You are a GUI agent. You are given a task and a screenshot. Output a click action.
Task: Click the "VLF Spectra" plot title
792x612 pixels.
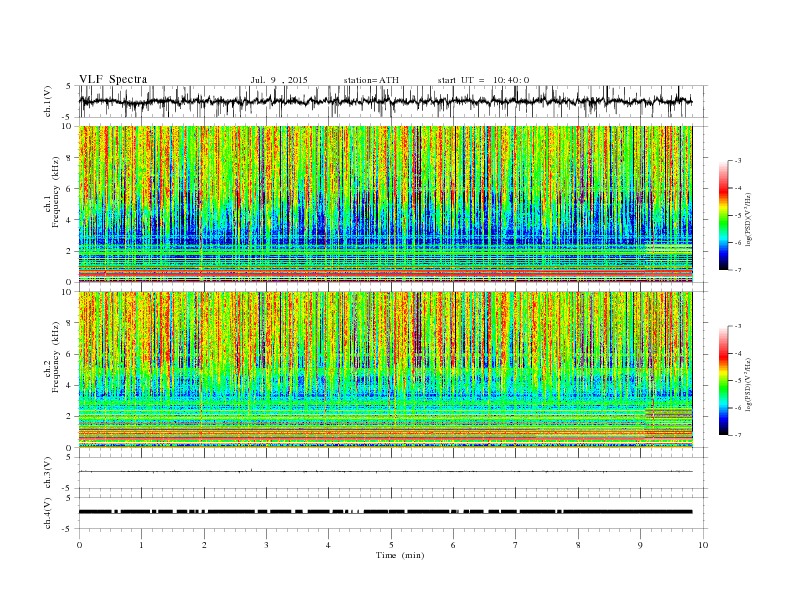click(x=113, y=79)
